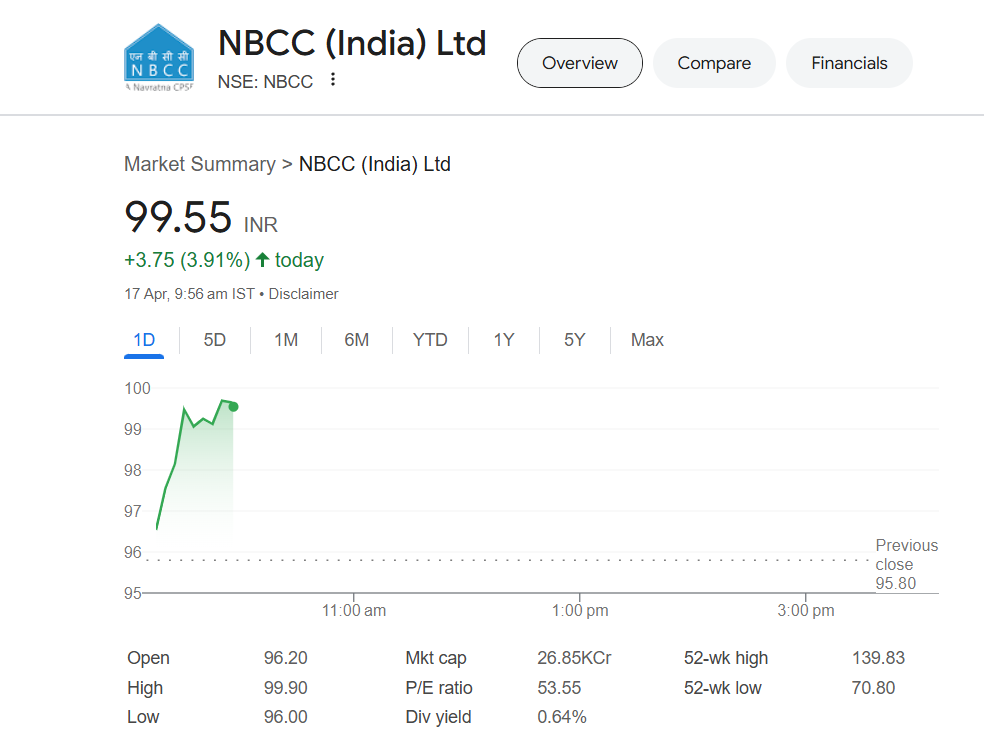Click the green up arrow next to today
This screenshot has height=739, width=984.
pos(262,260)
